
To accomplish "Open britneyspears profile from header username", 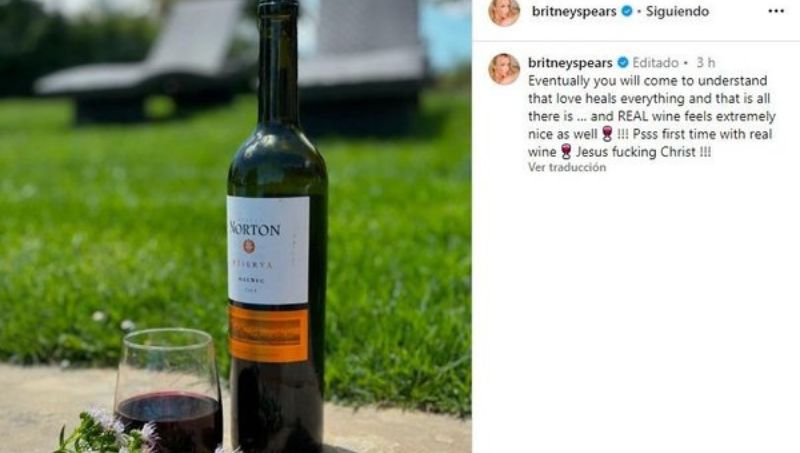I will point(574,11).
